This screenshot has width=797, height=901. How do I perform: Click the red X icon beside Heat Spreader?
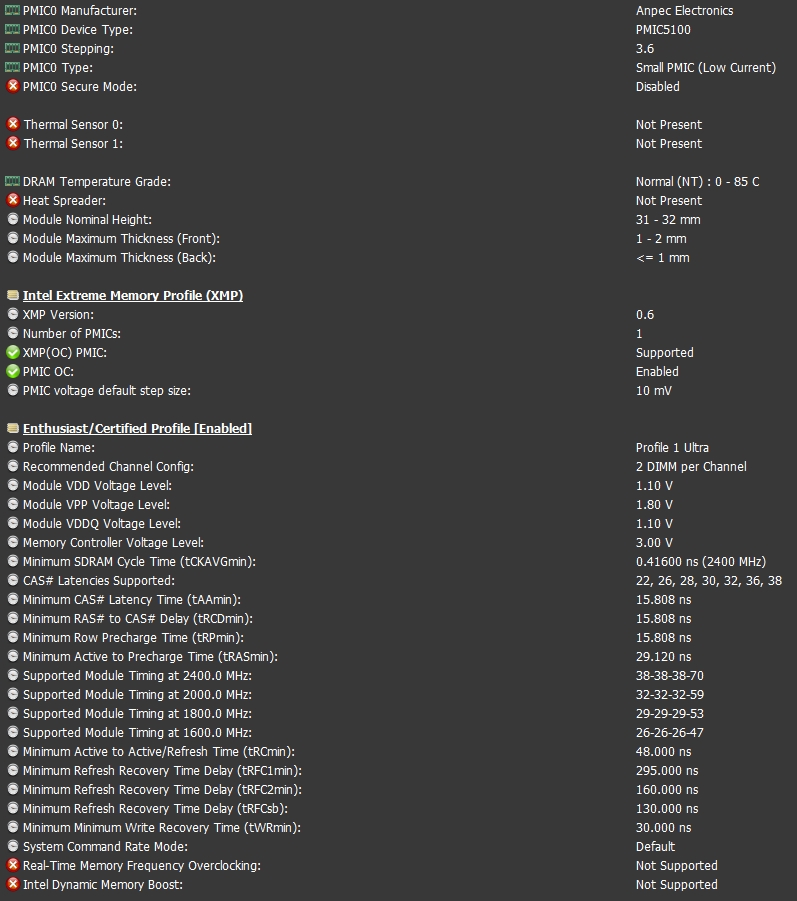(13, 200)
